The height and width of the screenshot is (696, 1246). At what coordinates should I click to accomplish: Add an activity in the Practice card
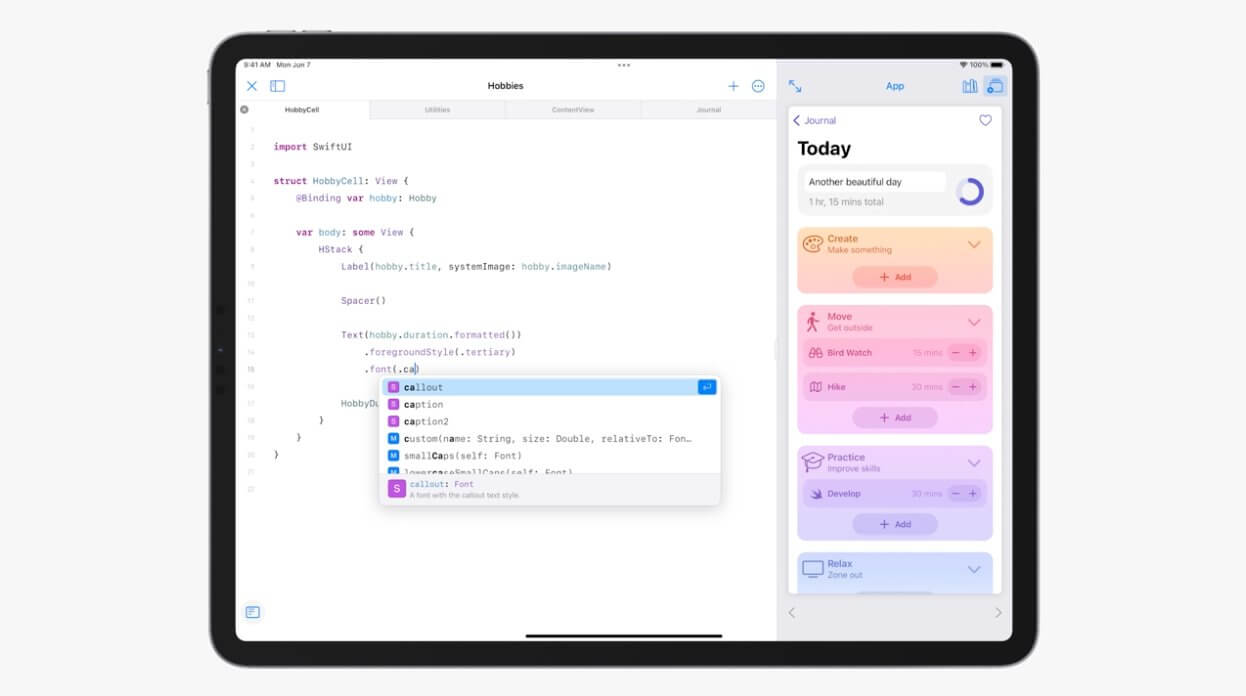click(895, 524)
